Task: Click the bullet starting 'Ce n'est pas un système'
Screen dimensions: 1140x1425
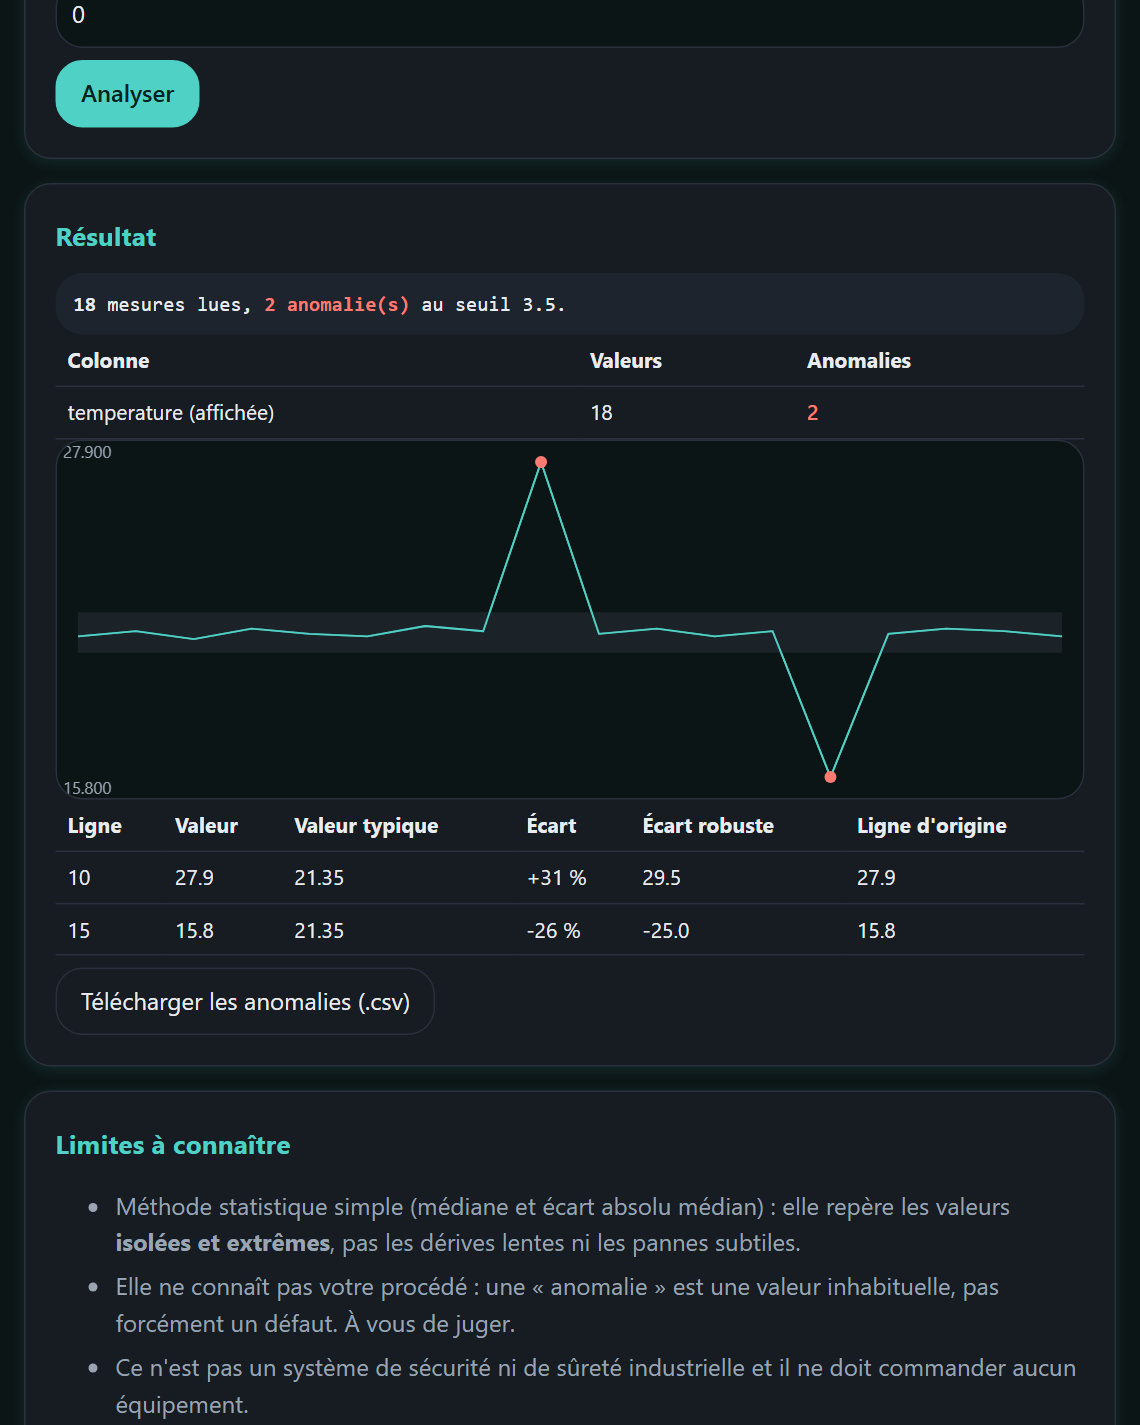Action: pos(596,1386)
